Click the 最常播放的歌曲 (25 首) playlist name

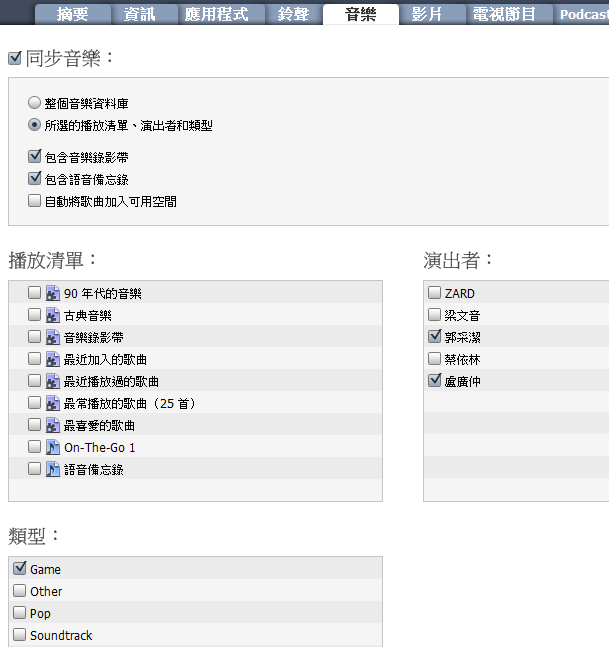130,404
